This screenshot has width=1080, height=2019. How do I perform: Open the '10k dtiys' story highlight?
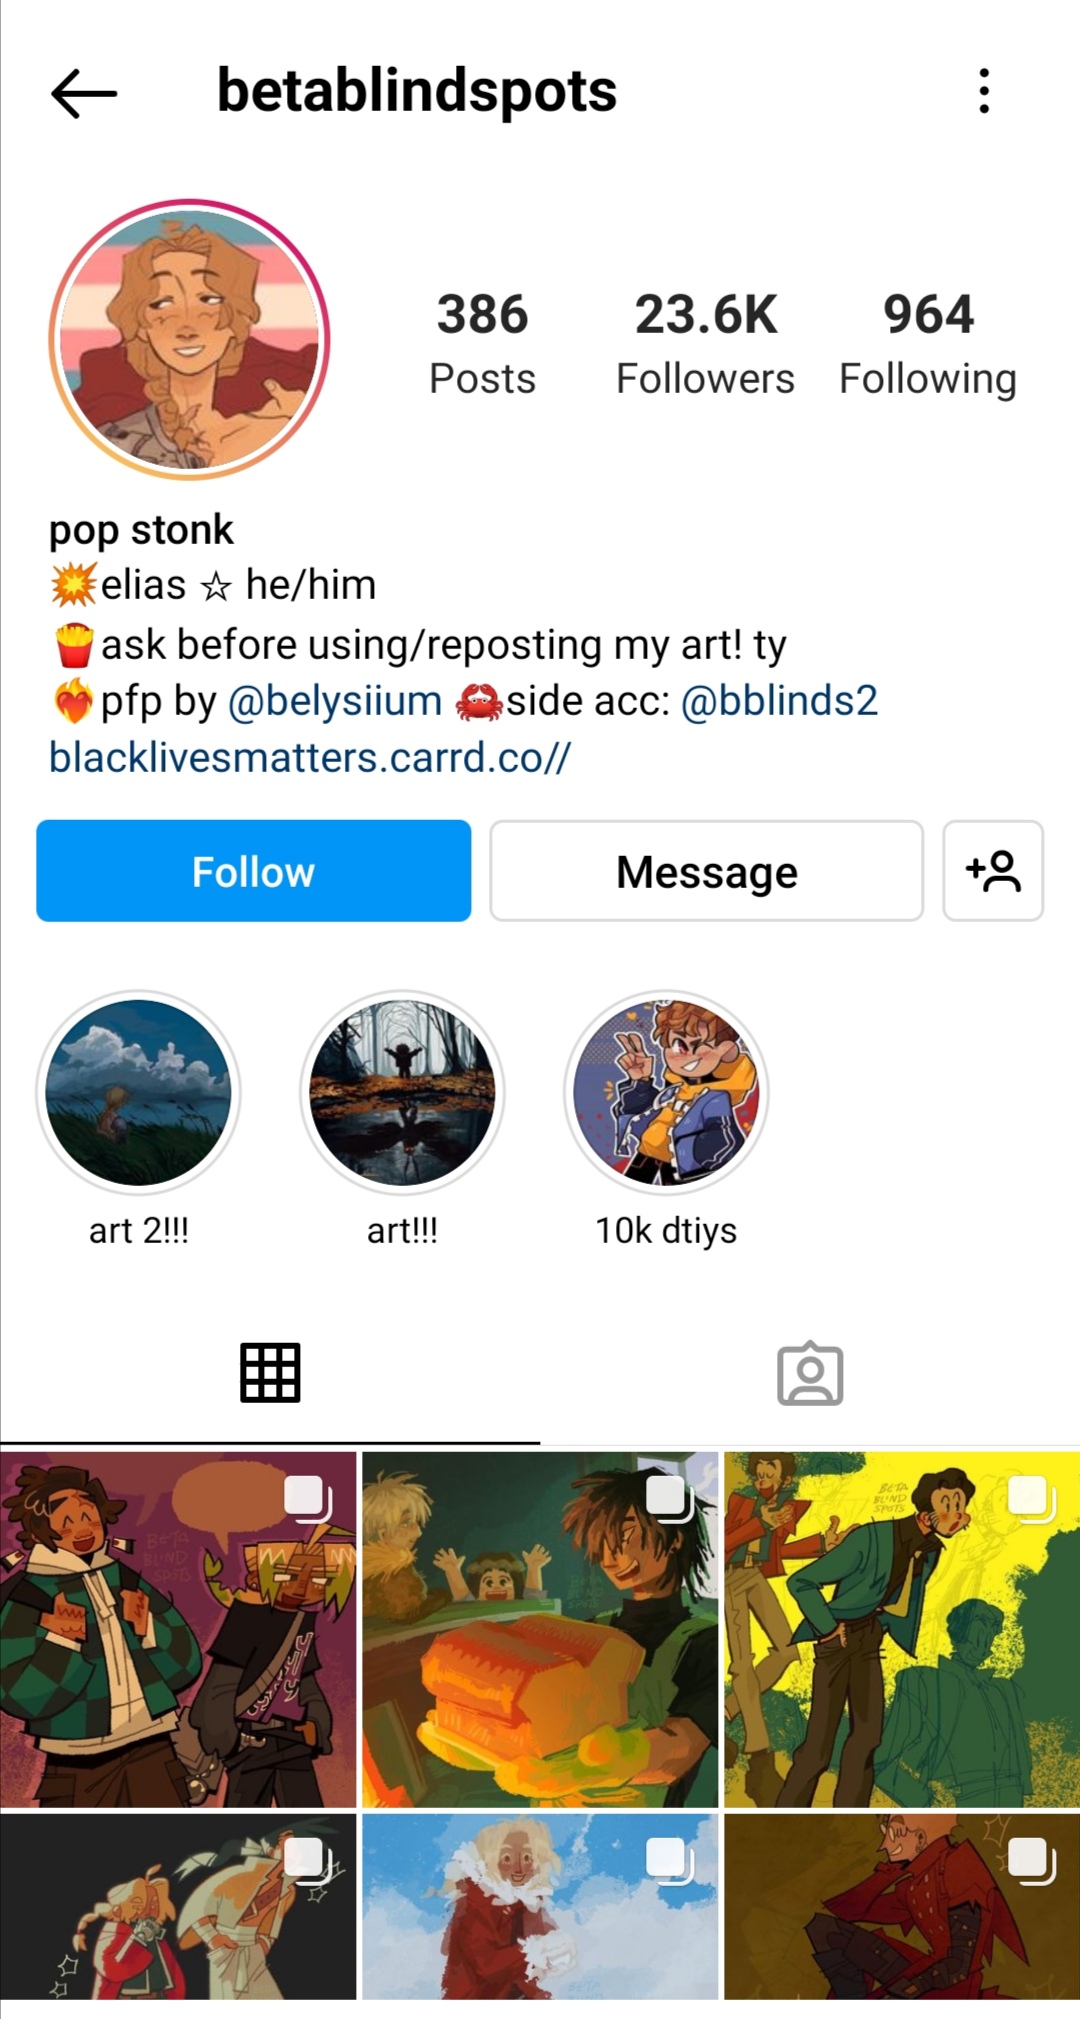tap(666, 1093)
